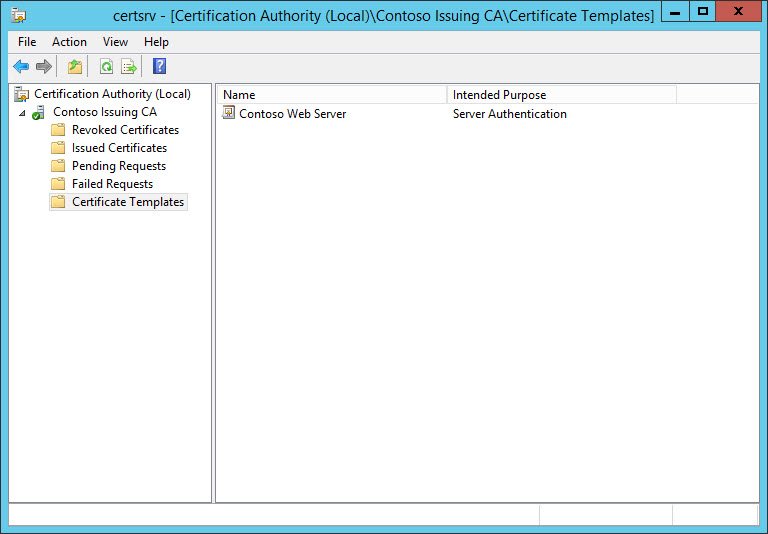
Task: Select Certification Authority (Local) in tree
Action: point(112,94)
